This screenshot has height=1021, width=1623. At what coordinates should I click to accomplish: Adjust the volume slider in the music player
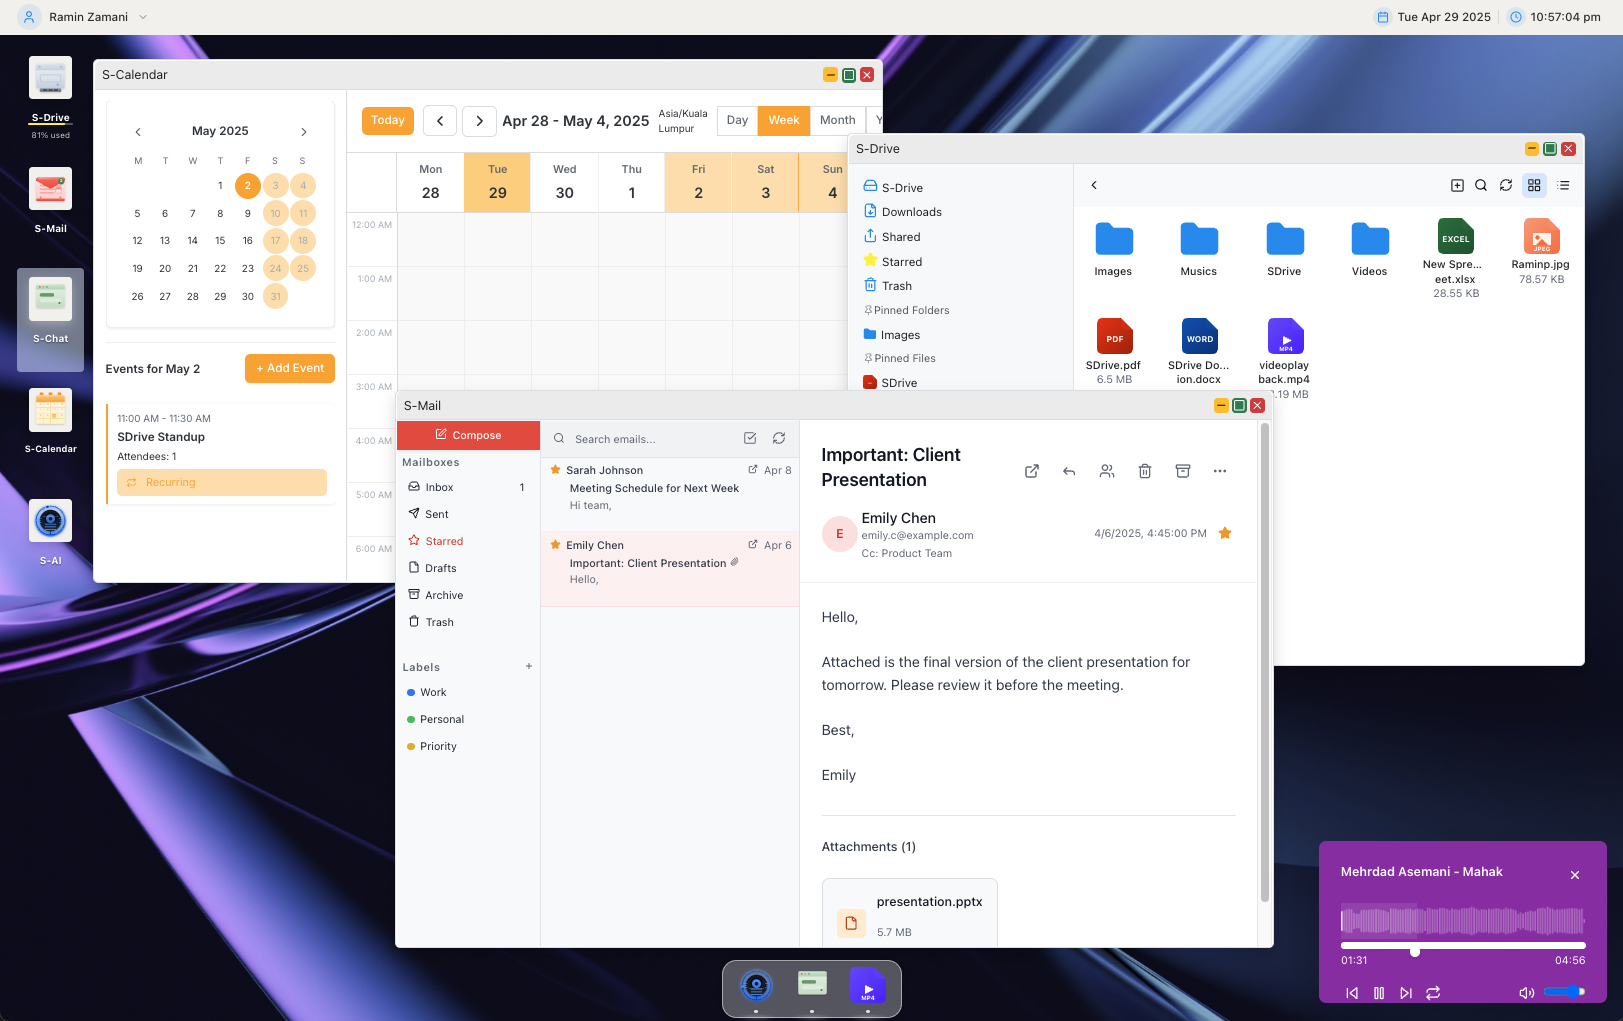point(1565,992)
